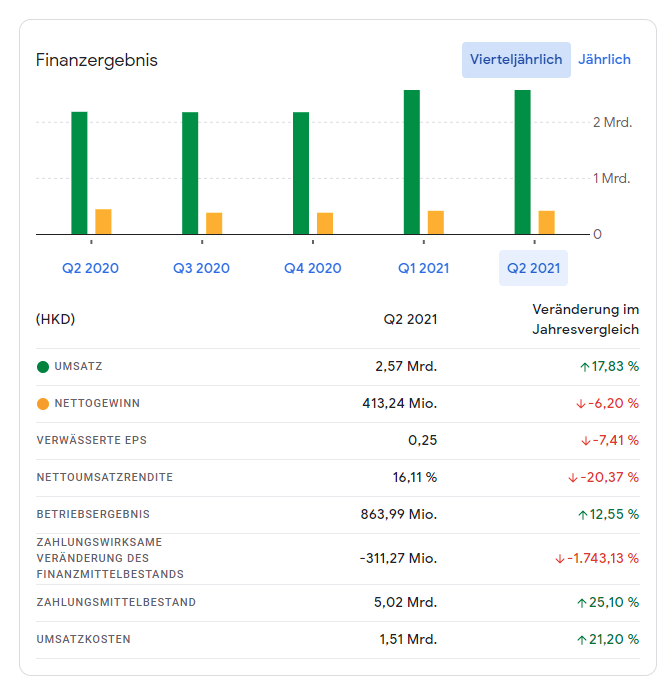Click the orange Q4 2020 net income bar
670x681 pixels.
325,224
